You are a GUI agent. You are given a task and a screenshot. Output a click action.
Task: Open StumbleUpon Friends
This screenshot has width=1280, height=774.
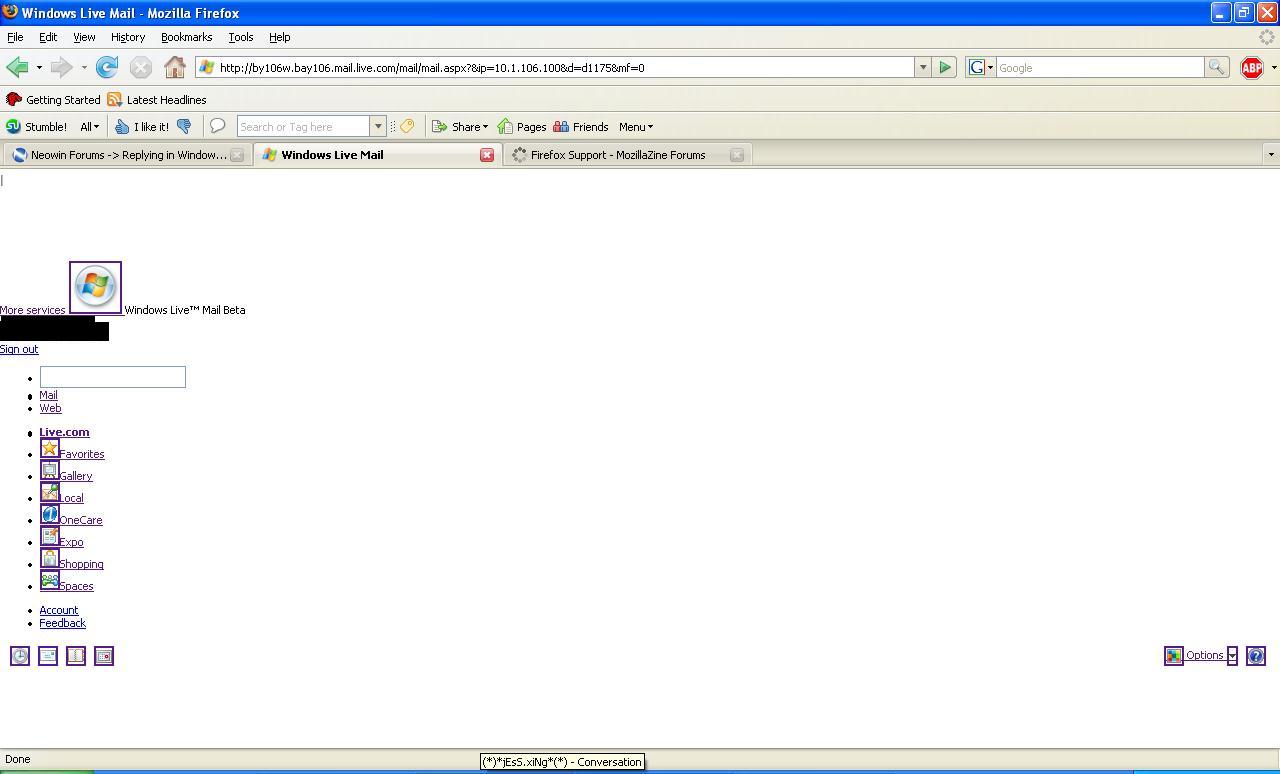coord(581,127)
